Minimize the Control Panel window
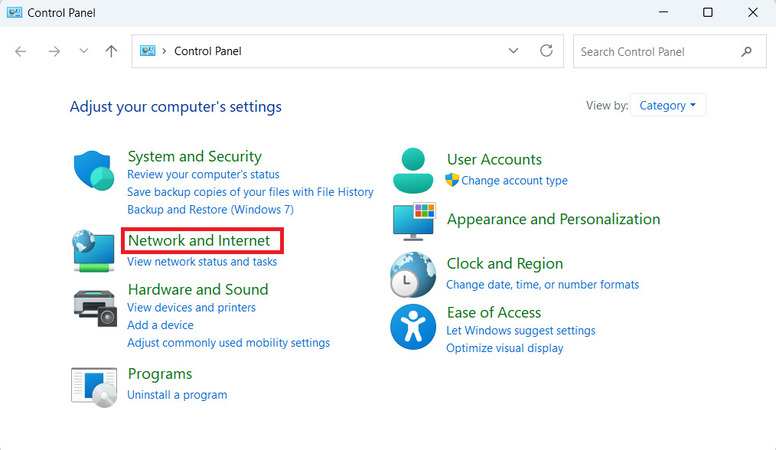776x450 pixels. [663, 12]
